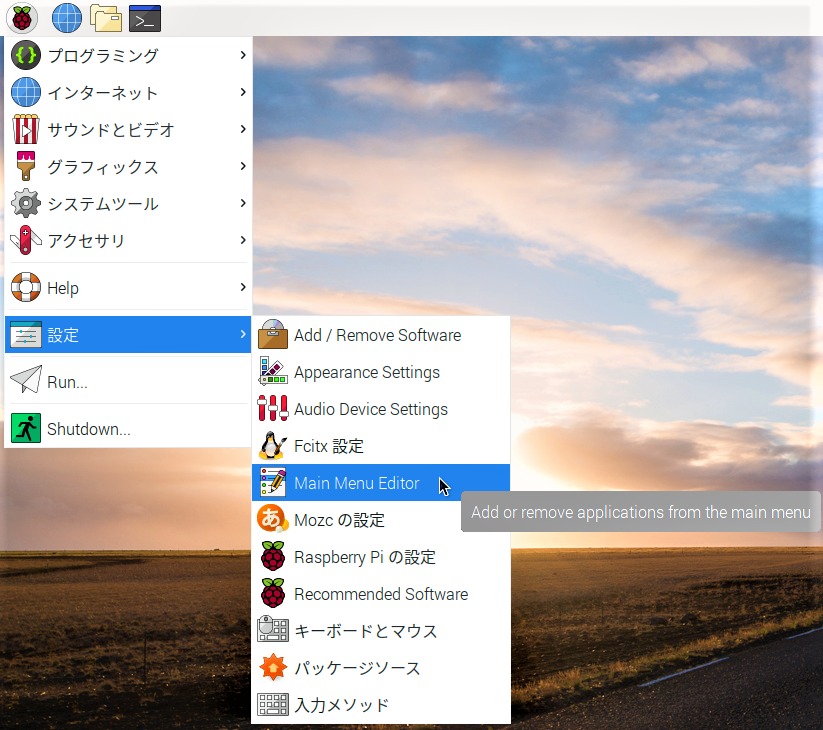The height and width of the screenshot is (730, 823).
Task: Click the 設定 sliders icon
Action: [26, 334]
